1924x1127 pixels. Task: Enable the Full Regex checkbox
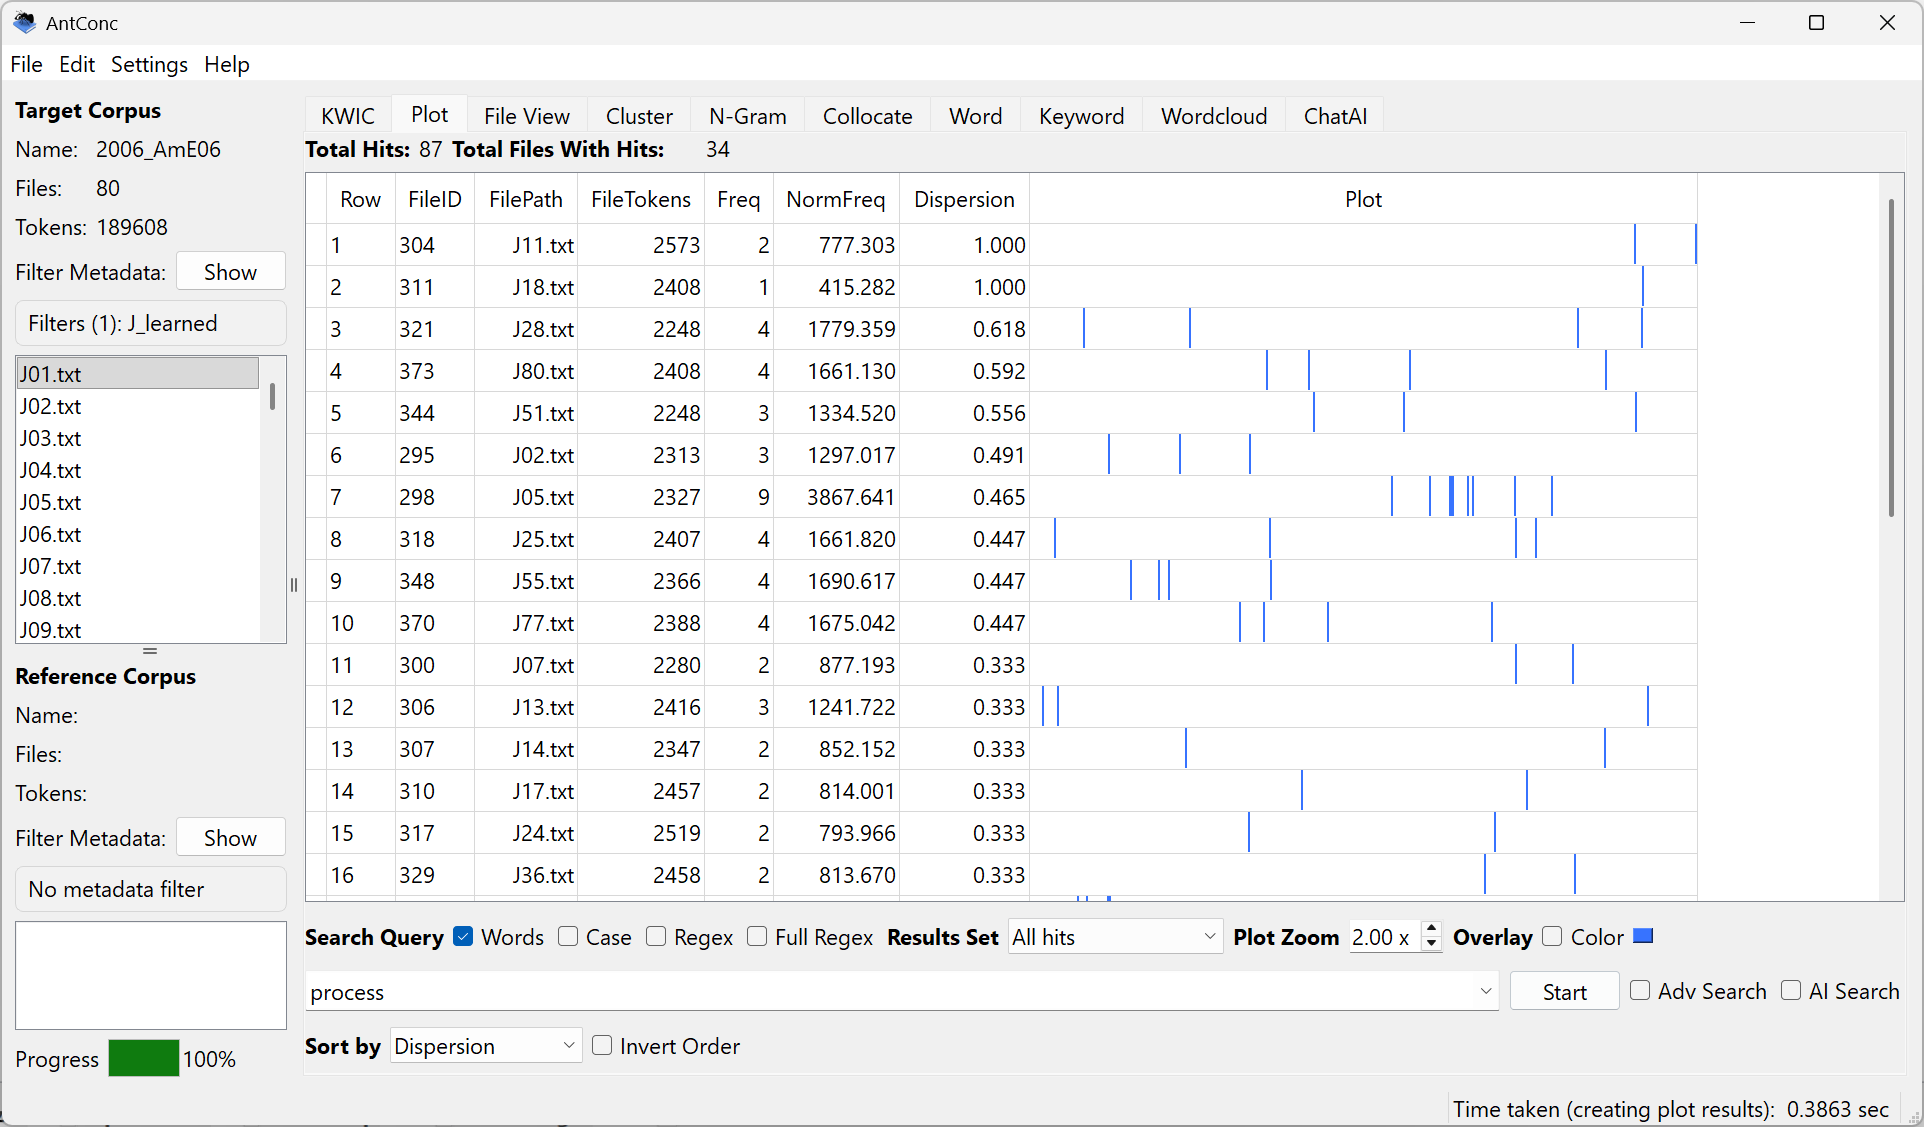click(757, 936)
